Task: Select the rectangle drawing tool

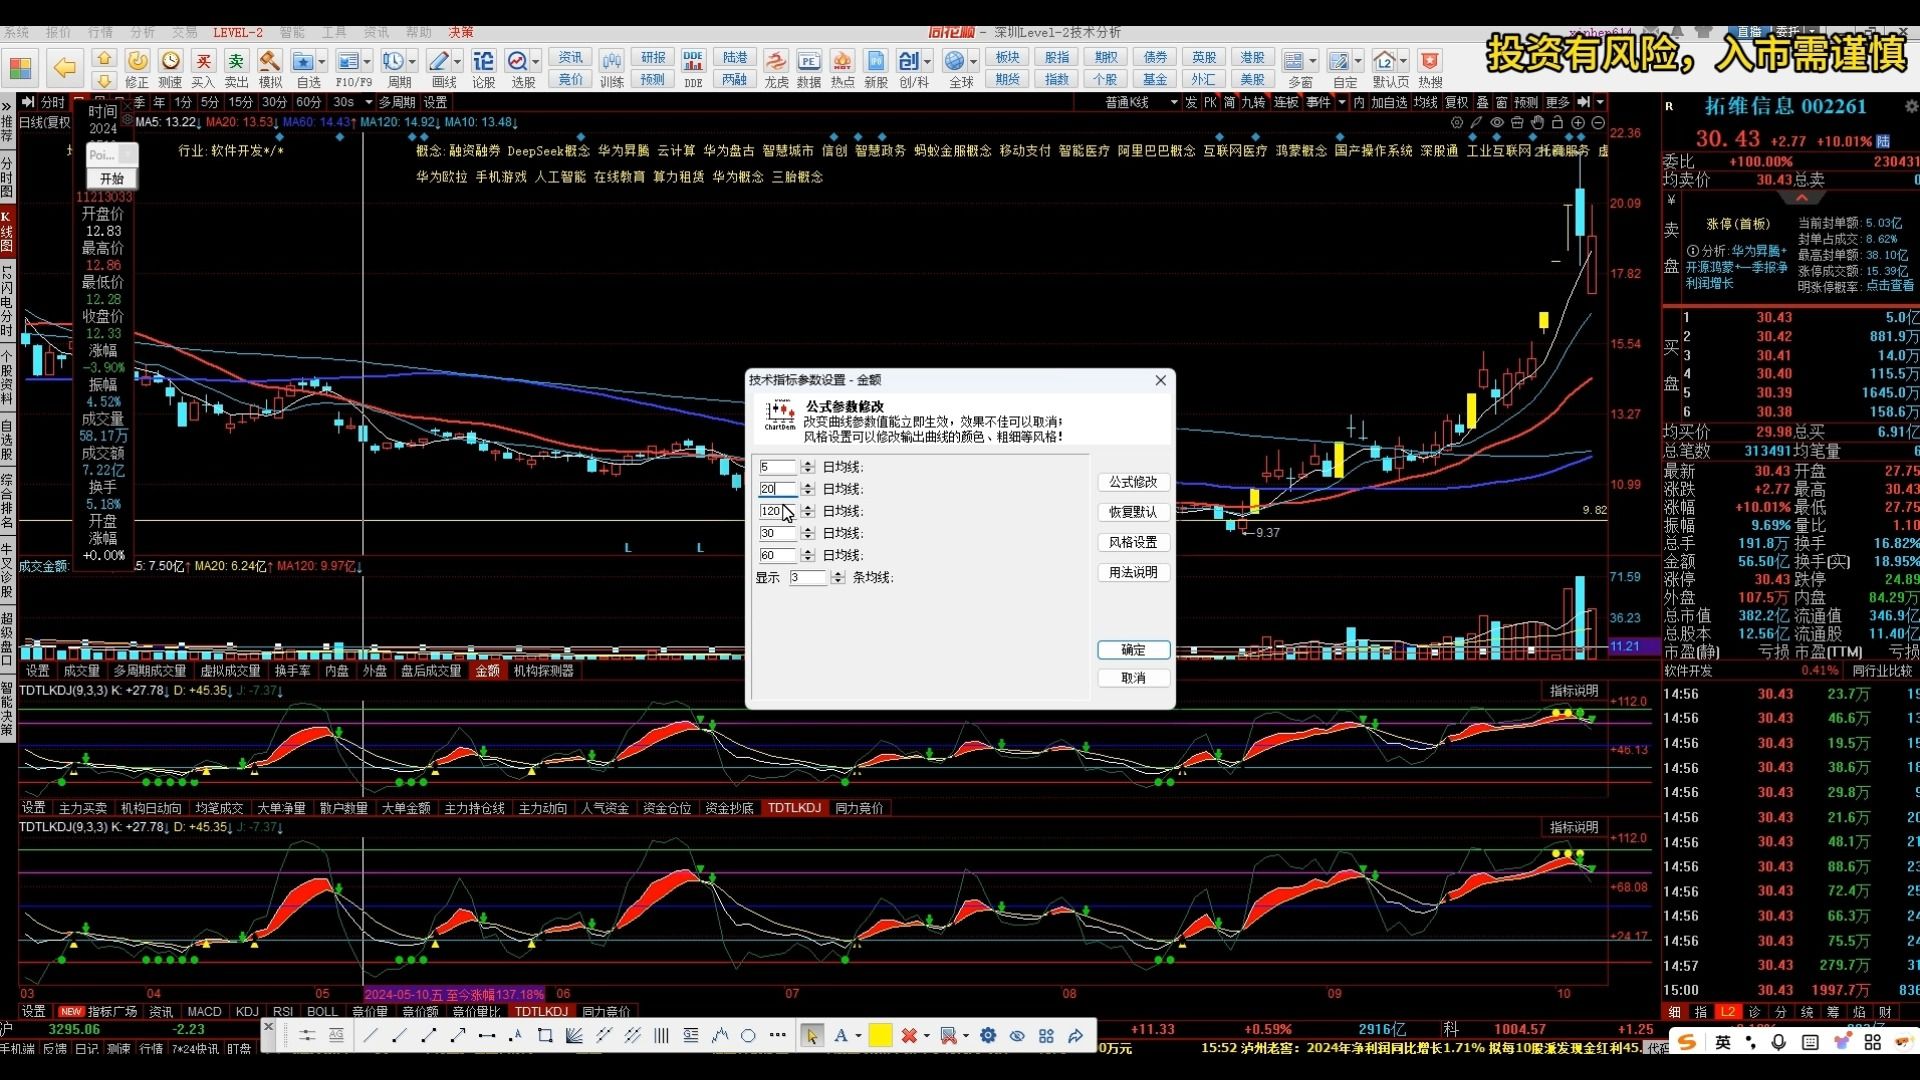Action: (x=545, y=1036)
